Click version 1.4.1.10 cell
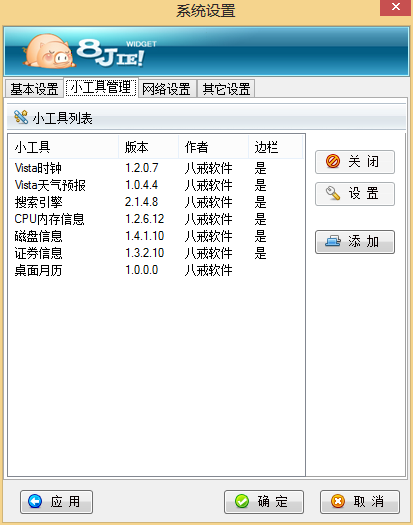Image resolution: width=413 pixels, height=525 pixels. [x=144, y=236]
